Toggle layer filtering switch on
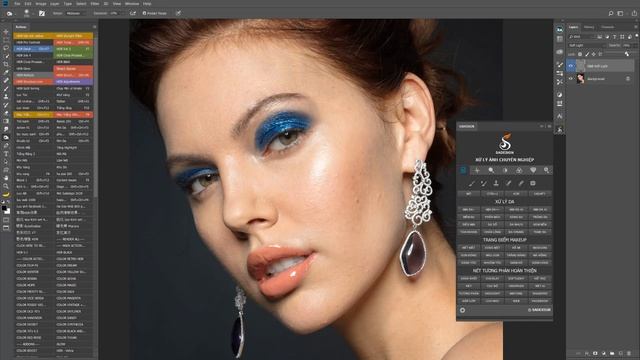Viewport: 640px width, 360px height. coord(637,37)
